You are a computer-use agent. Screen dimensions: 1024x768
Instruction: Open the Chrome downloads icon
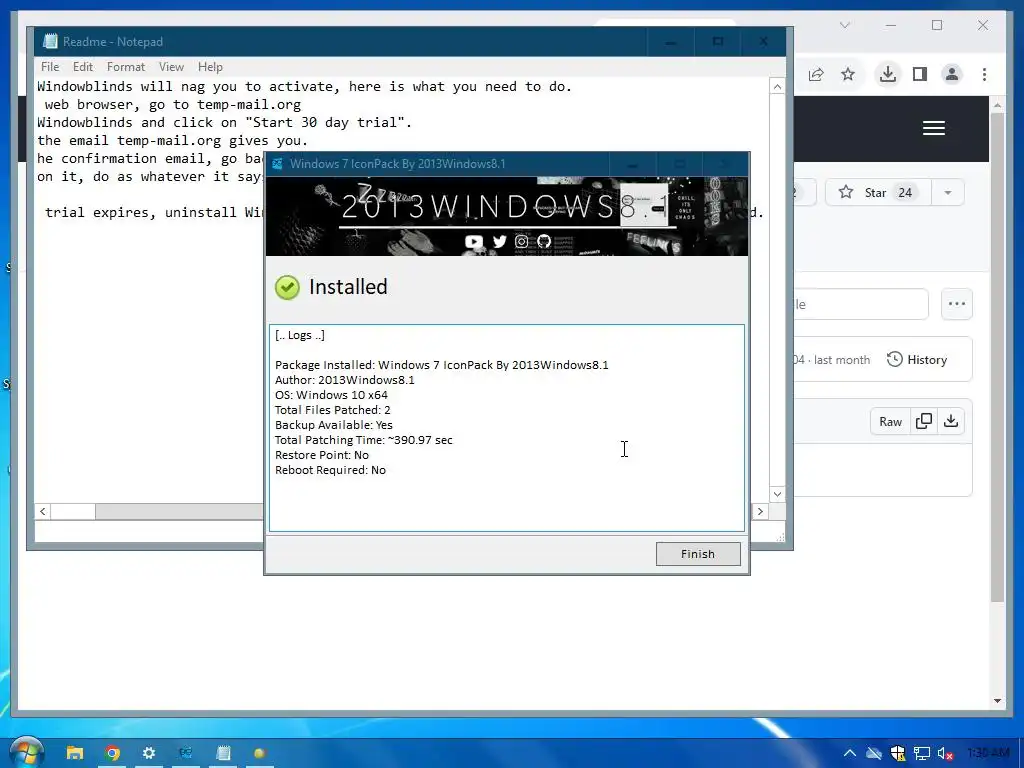pos(888,74)
